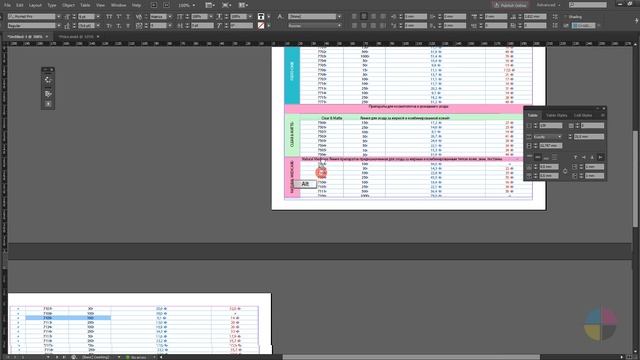The height and width of the screenshot is (360, 640).
Task: Open the Window menu
Action: pos(118,5)
